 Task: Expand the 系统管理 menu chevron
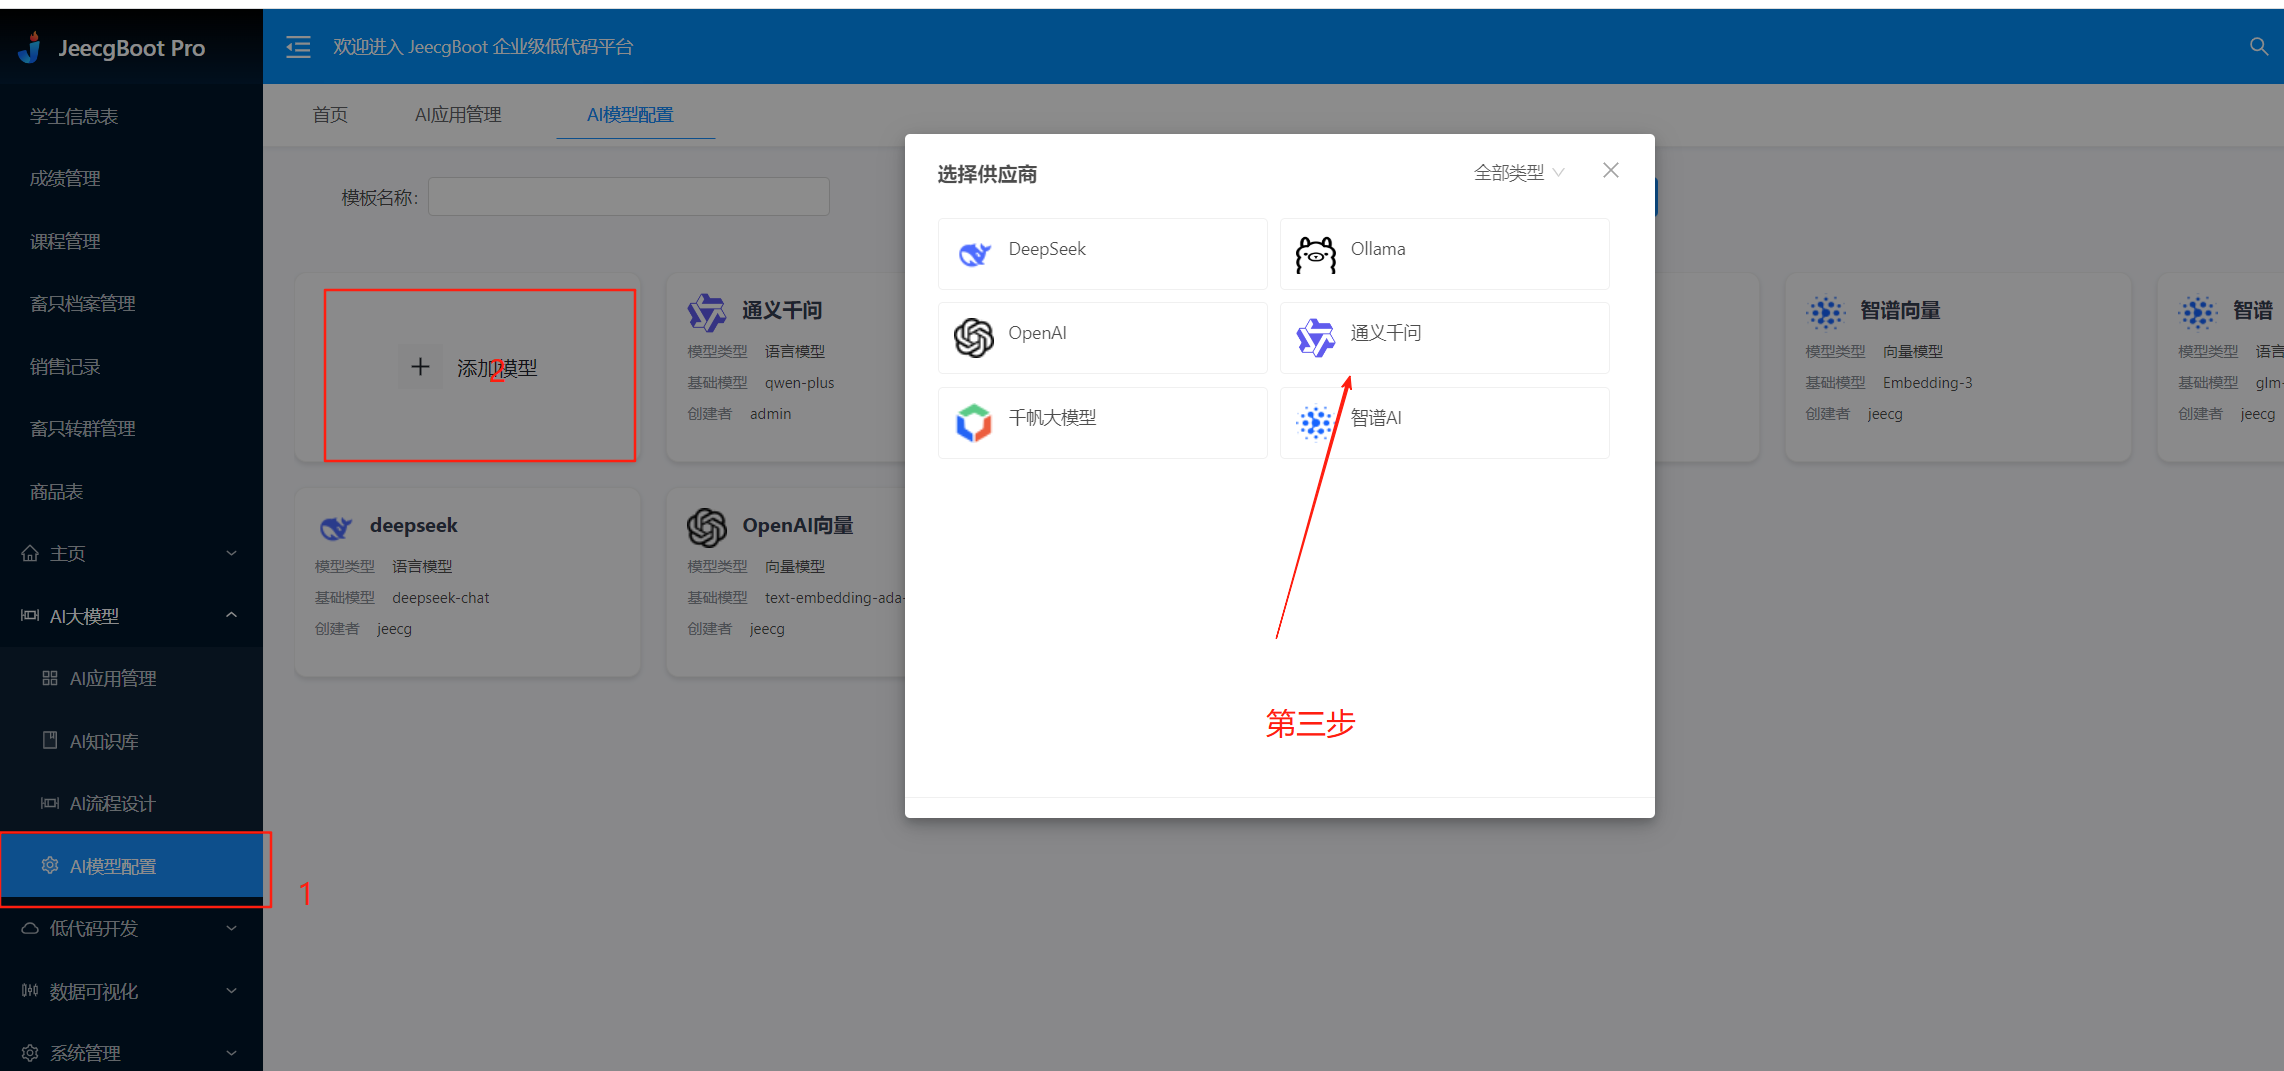click(x=232, y=1053)
